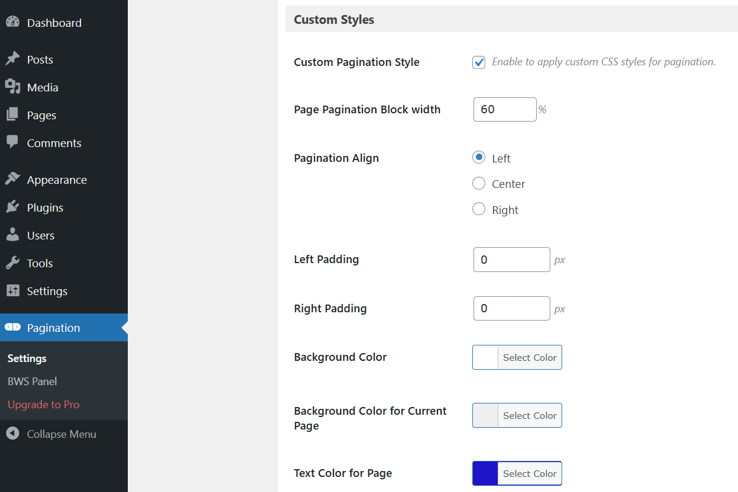Click the Text Color for Page label
Screen dimensions: 738x492
[343, 473]
